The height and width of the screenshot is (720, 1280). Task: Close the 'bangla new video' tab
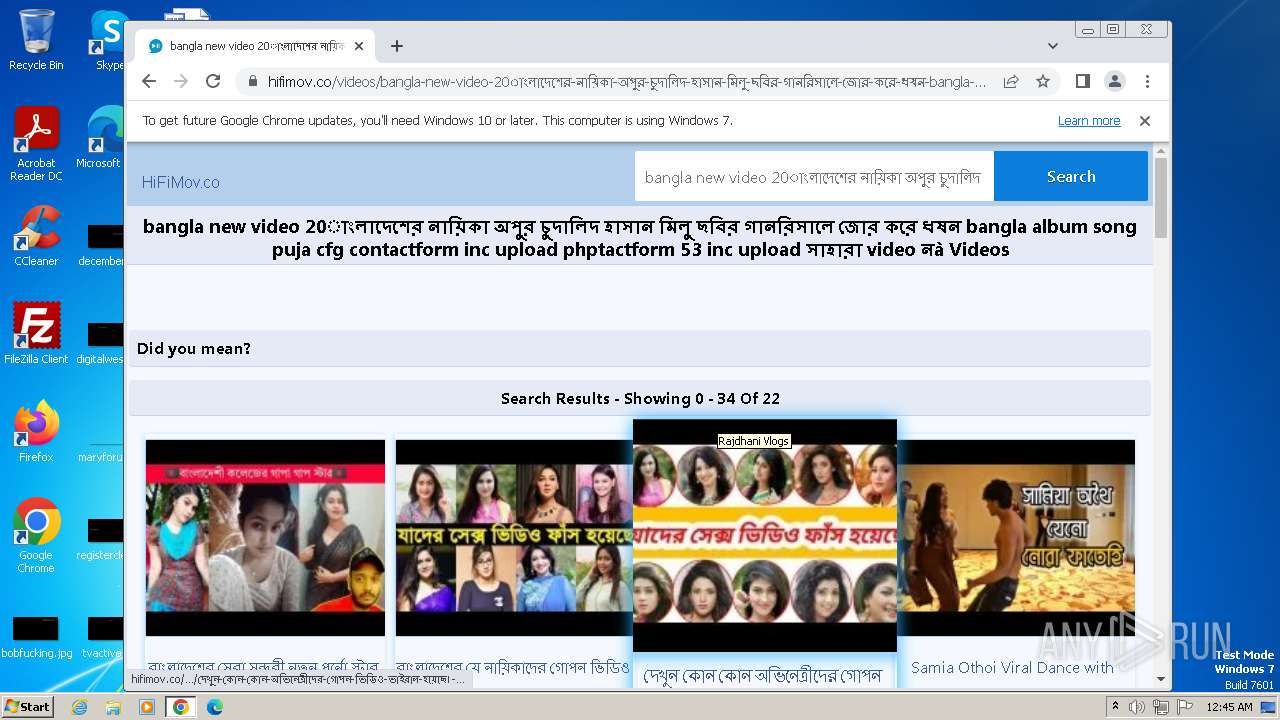click(359, 46)
